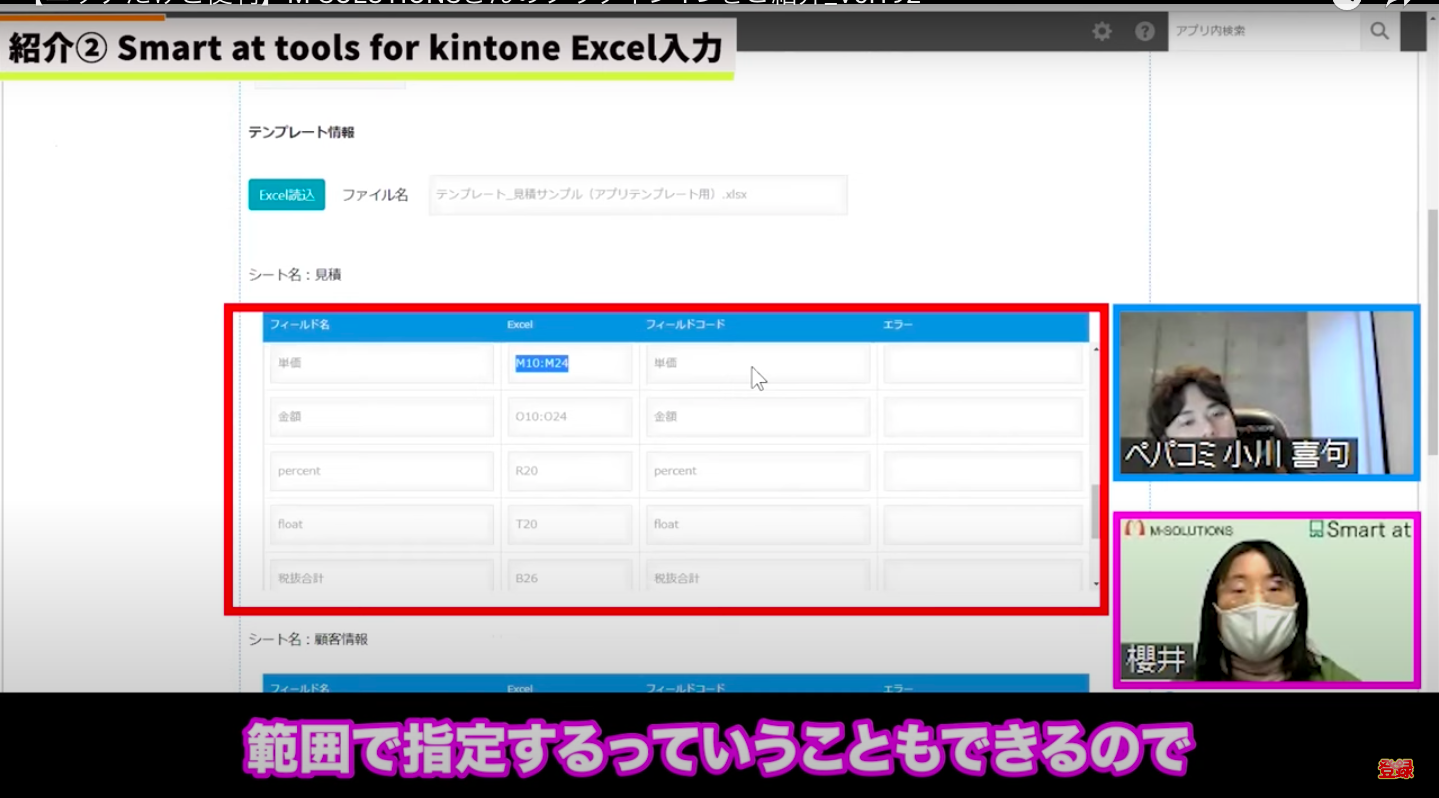Select the highlighted M10:M24 Excel range field

click(x=570, y=363)
